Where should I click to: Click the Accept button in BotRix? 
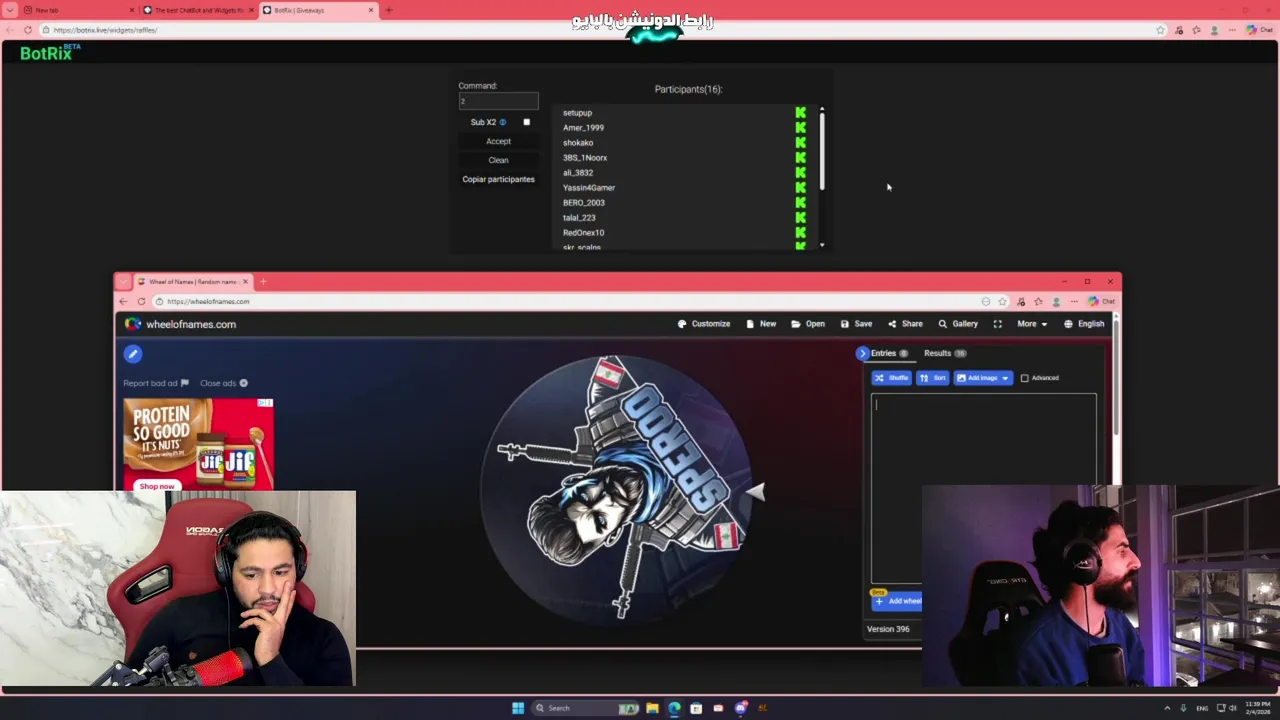pos(498,141)
